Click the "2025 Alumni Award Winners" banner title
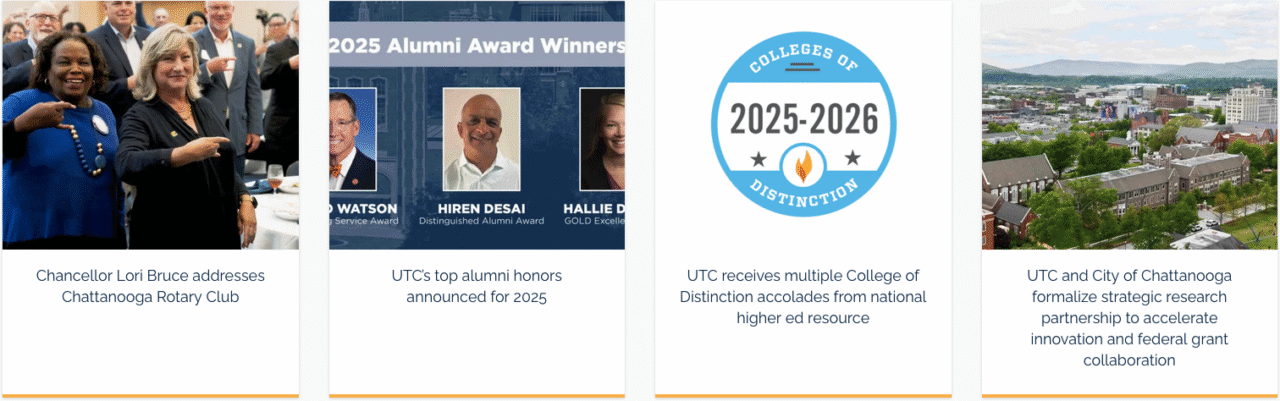1280x401 pixels. [477, 46]
